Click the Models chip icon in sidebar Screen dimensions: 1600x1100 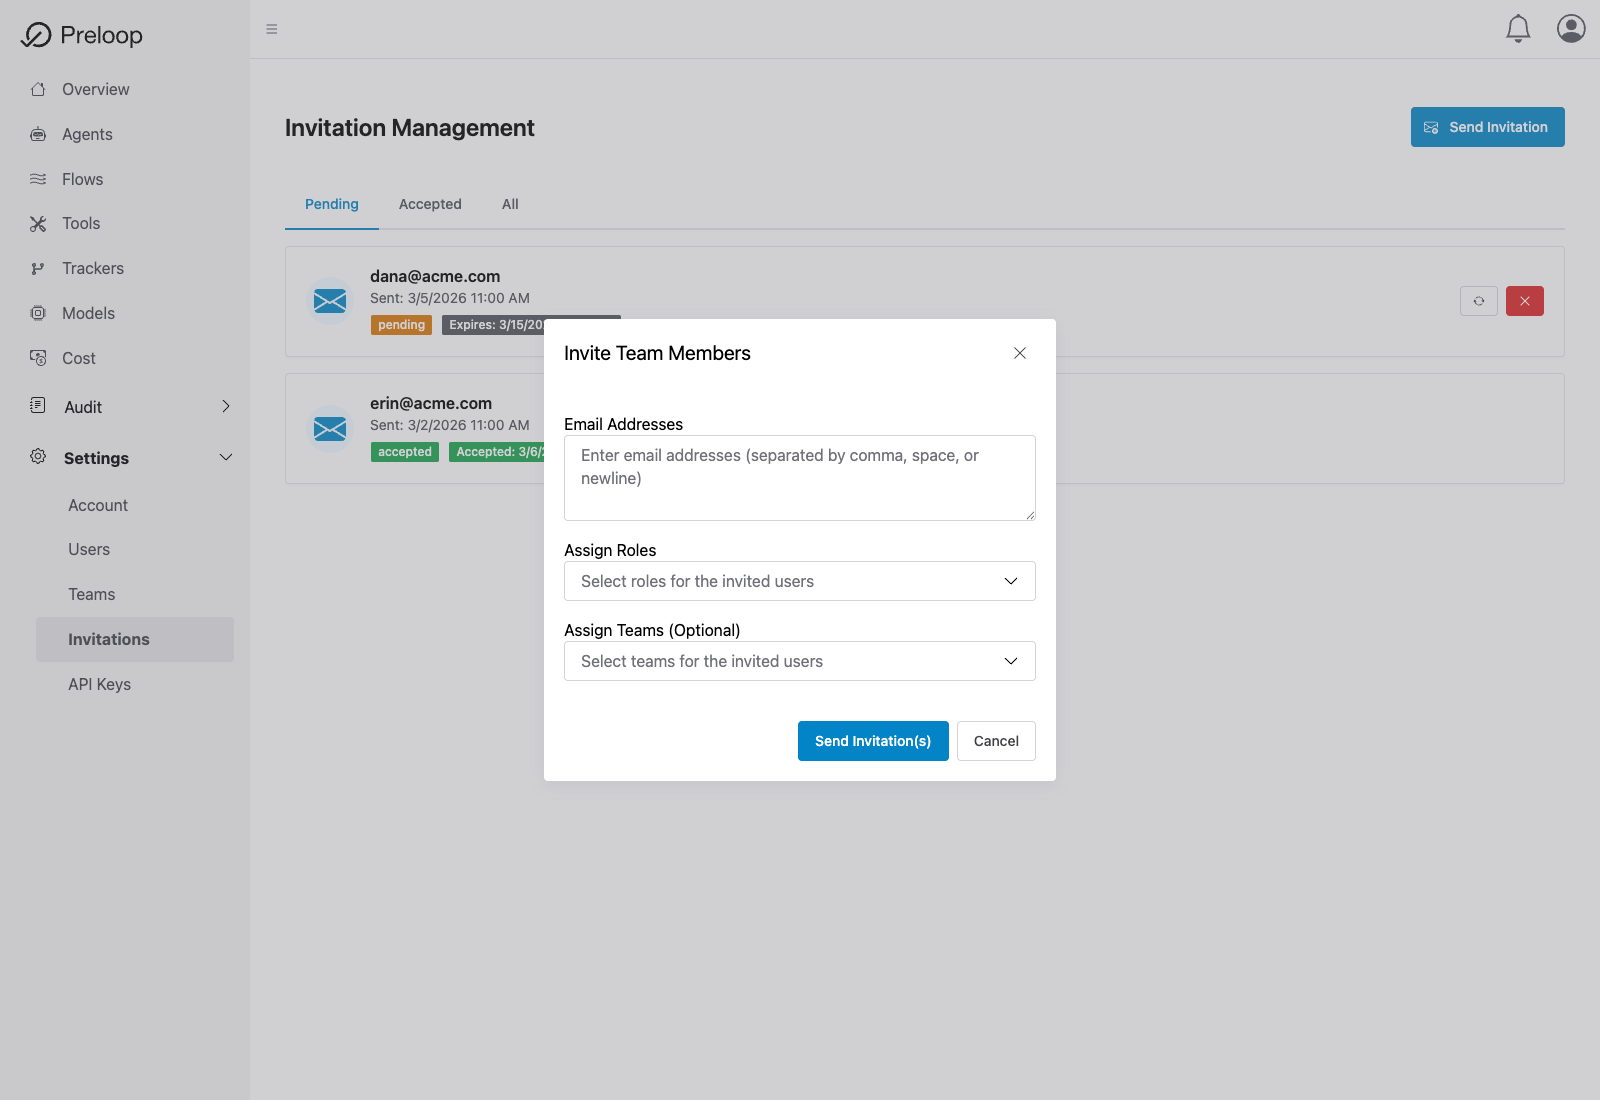coord(38,313)
